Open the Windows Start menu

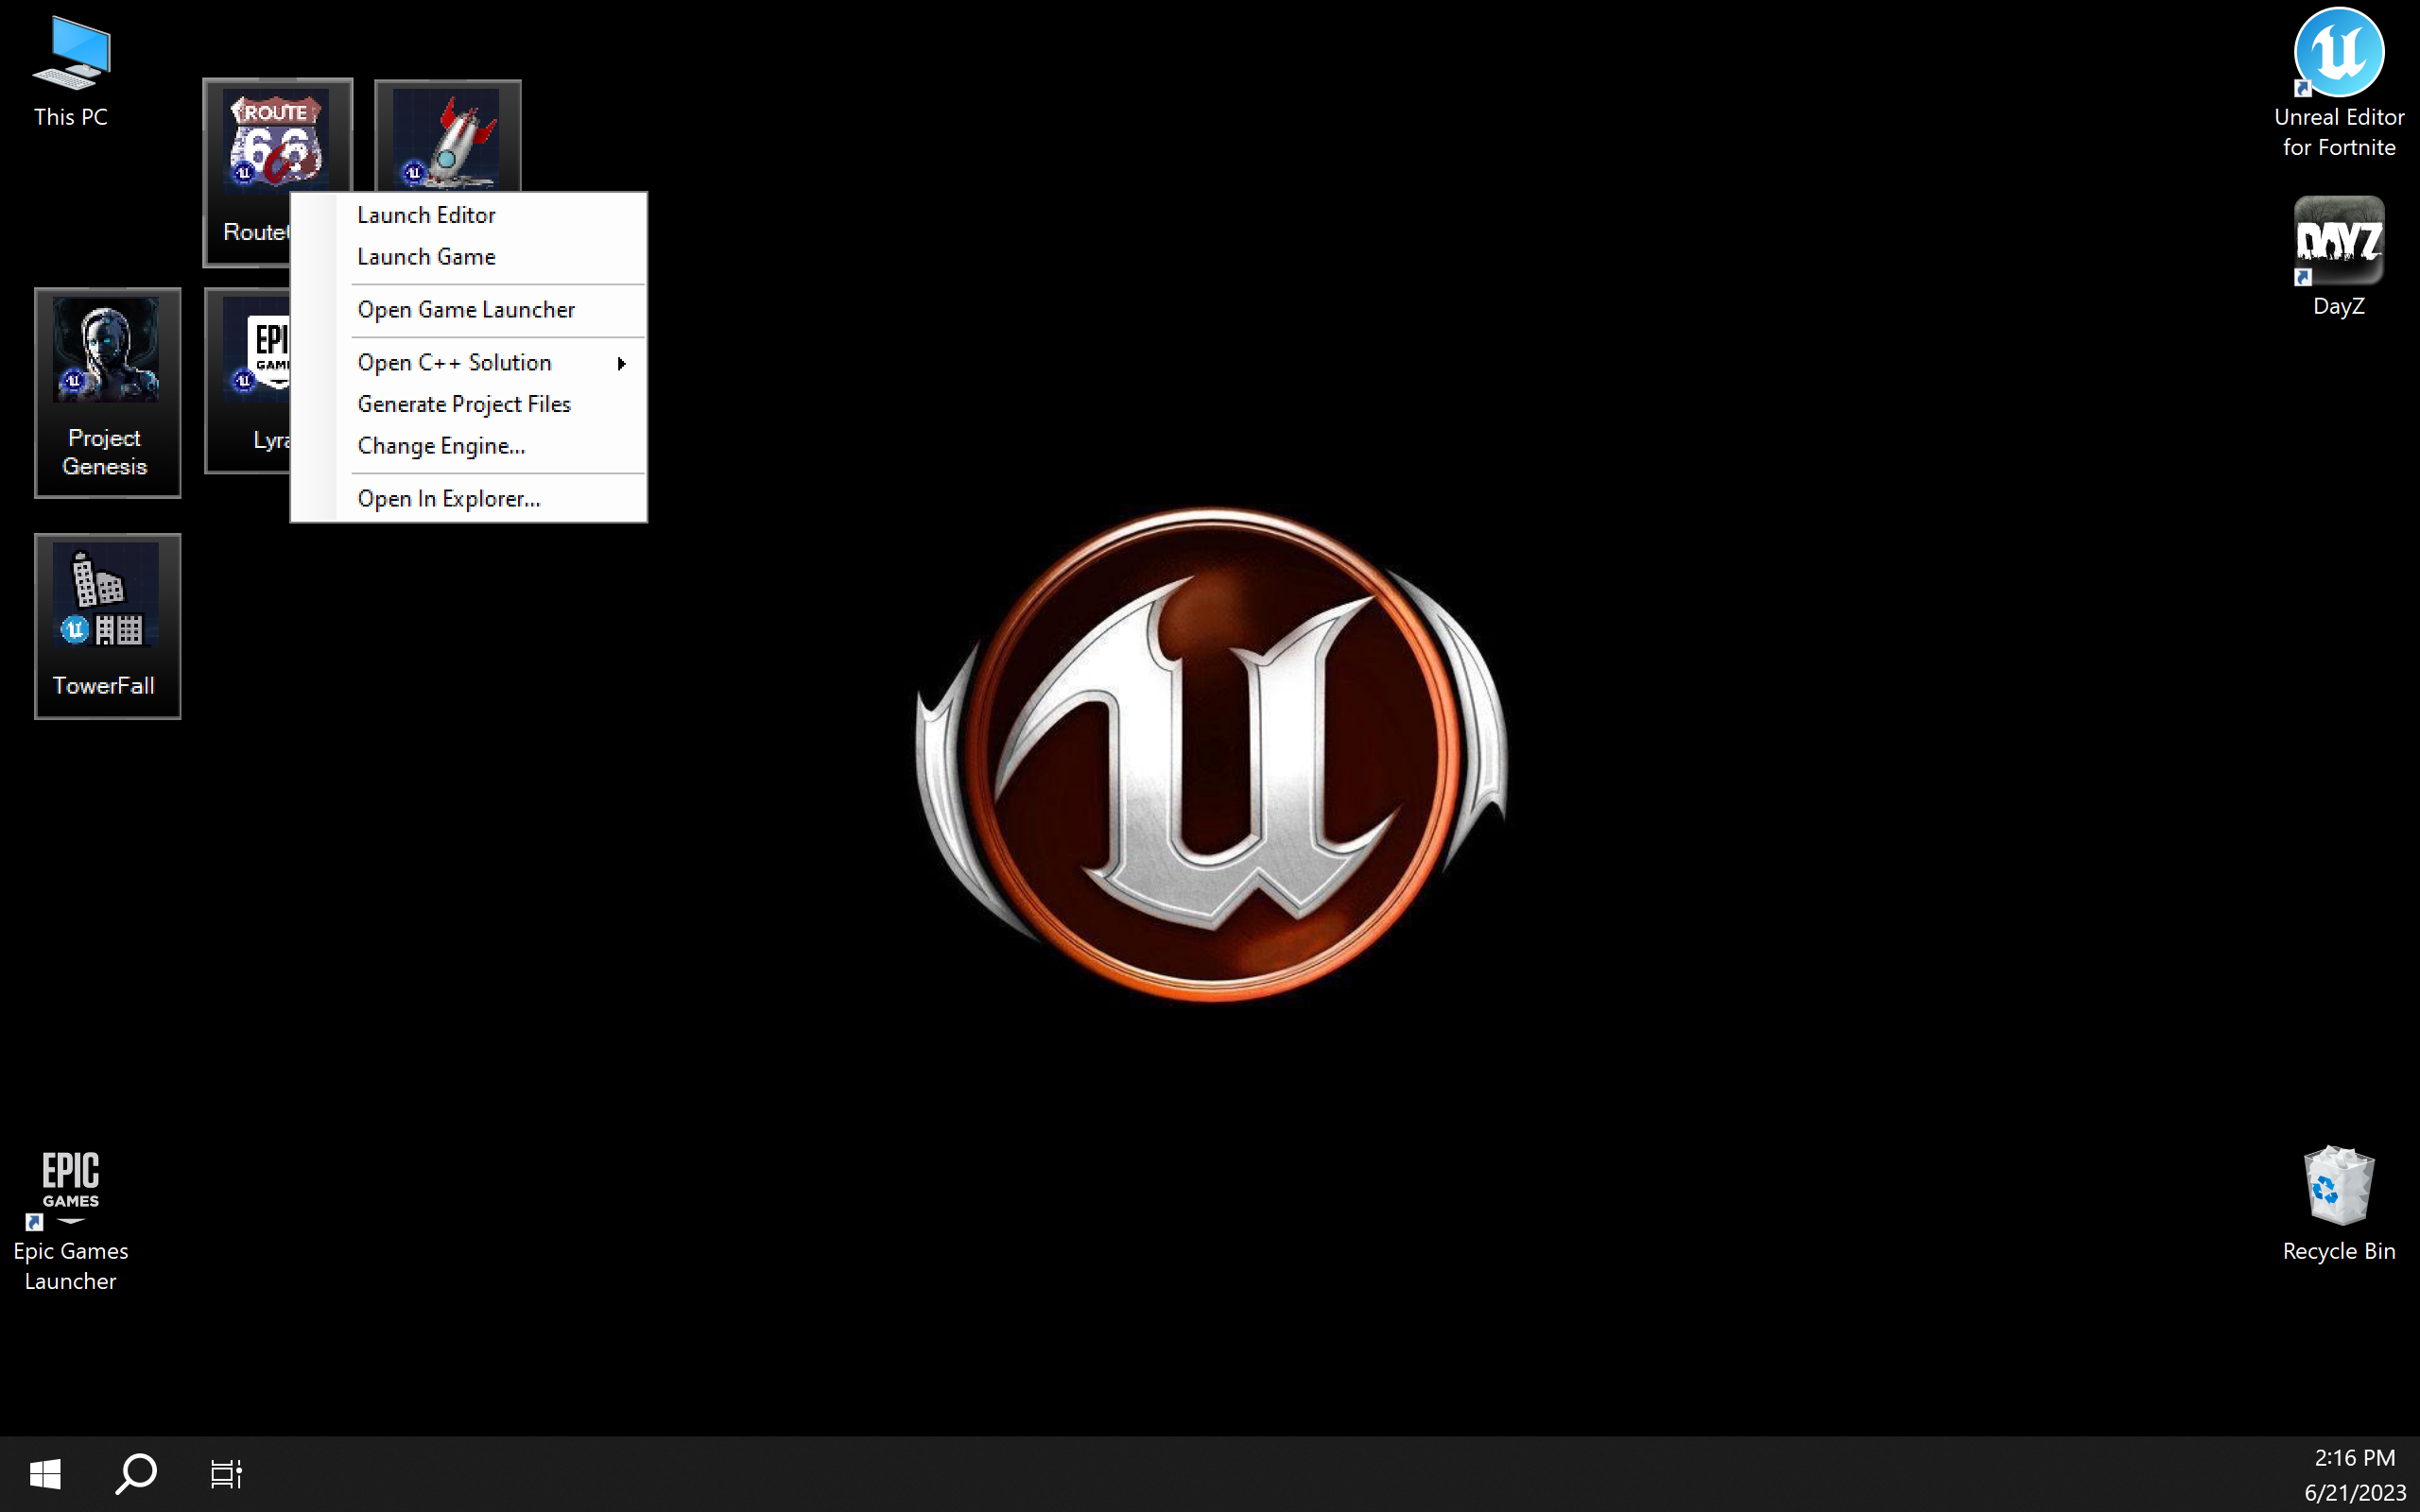[45, 1473]
